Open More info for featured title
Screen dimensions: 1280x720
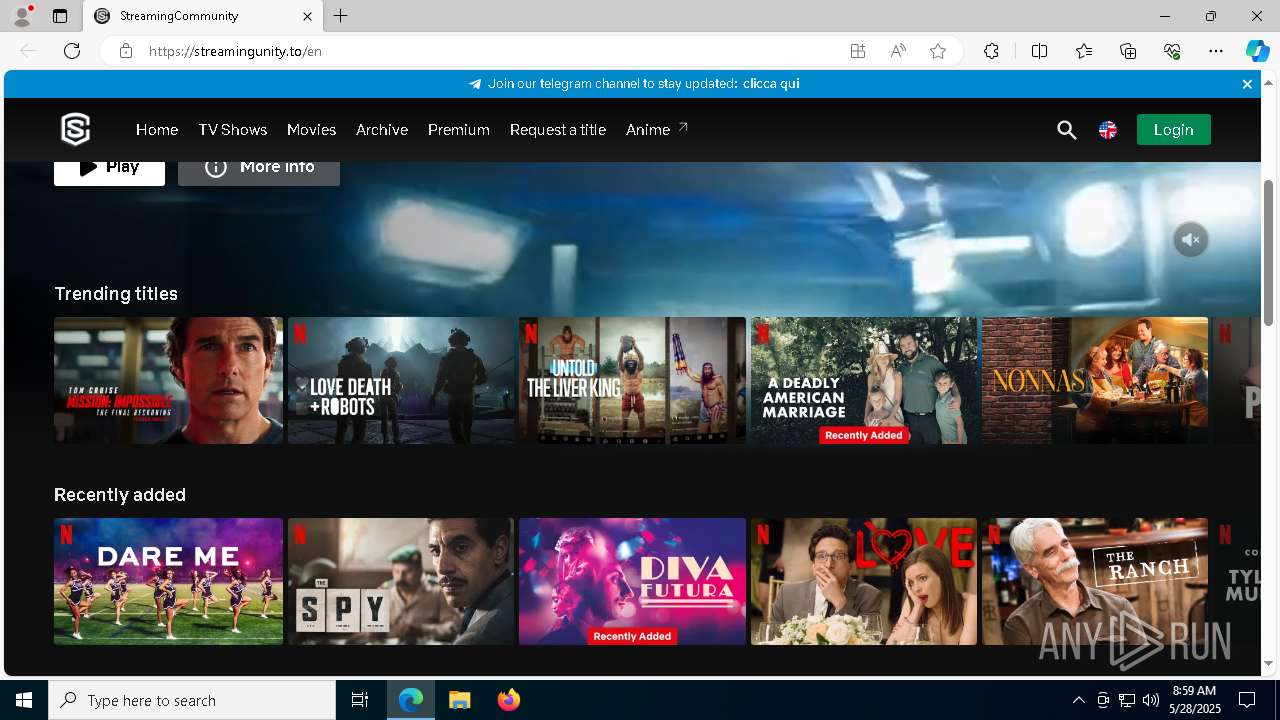click(259, 172)
